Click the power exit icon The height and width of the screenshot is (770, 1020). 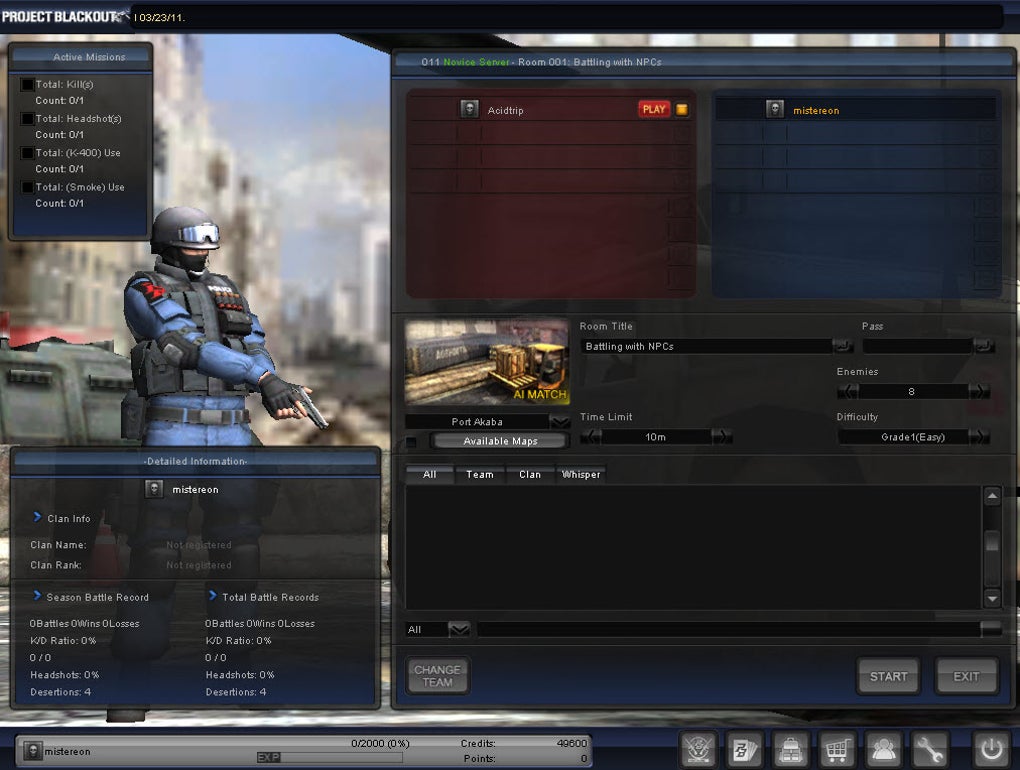991,750
